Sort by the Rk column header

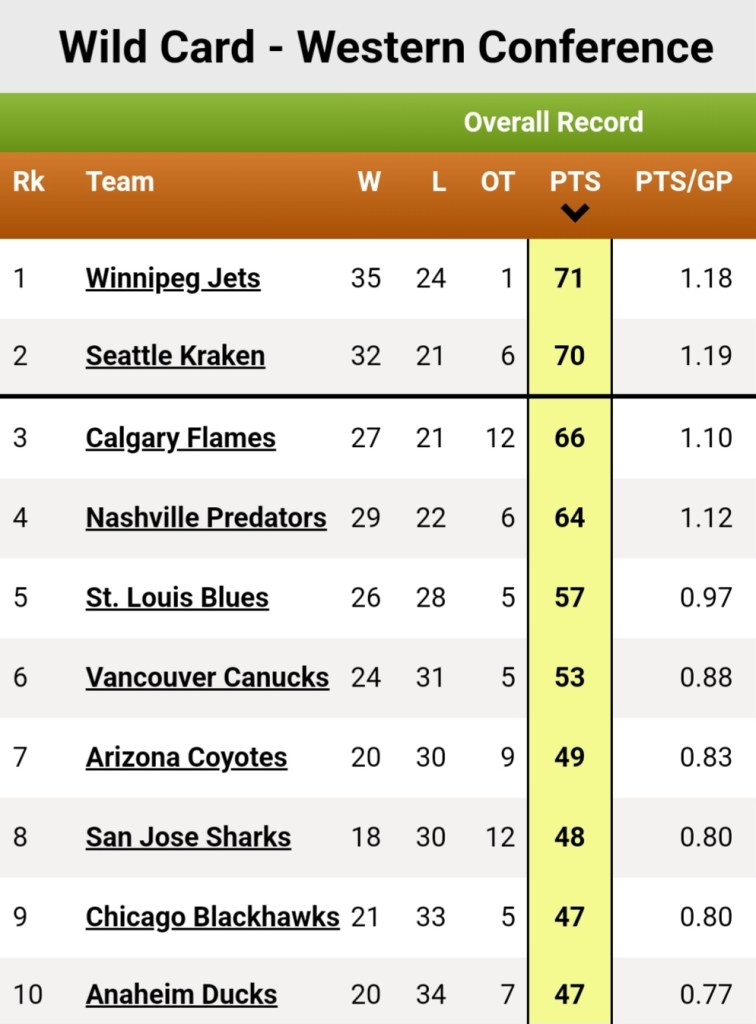(29, 182)
